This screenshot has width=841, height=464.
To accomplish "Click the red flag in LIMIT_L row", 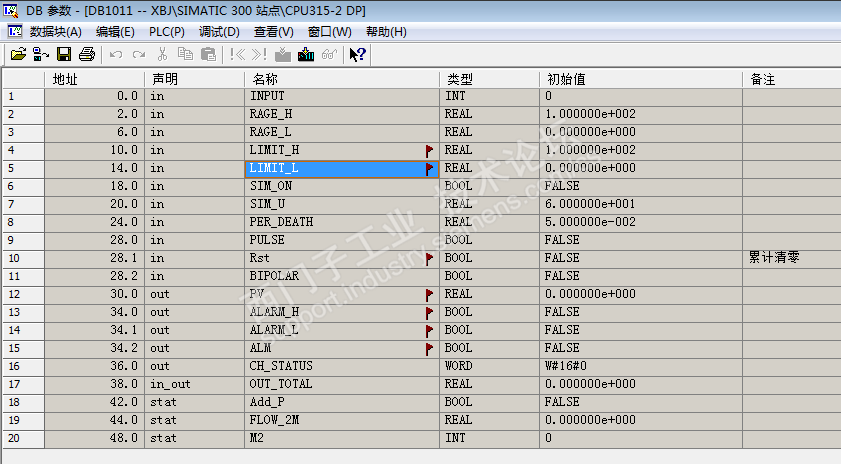I will point(429,169).
